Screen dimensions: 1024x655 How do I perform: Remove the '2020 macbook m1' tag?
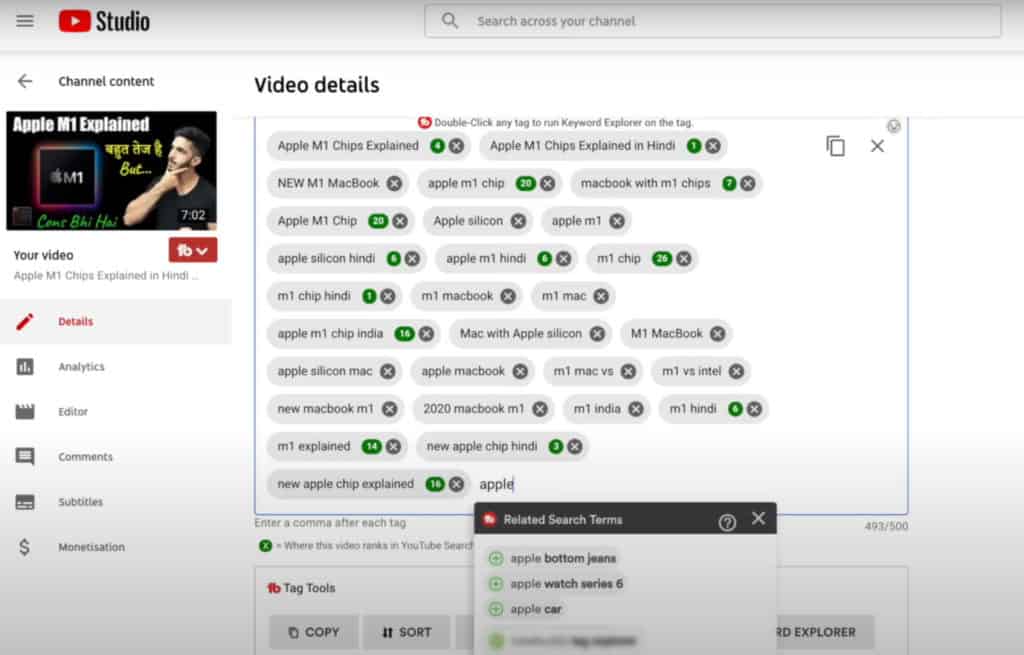[x=539, y=409]
